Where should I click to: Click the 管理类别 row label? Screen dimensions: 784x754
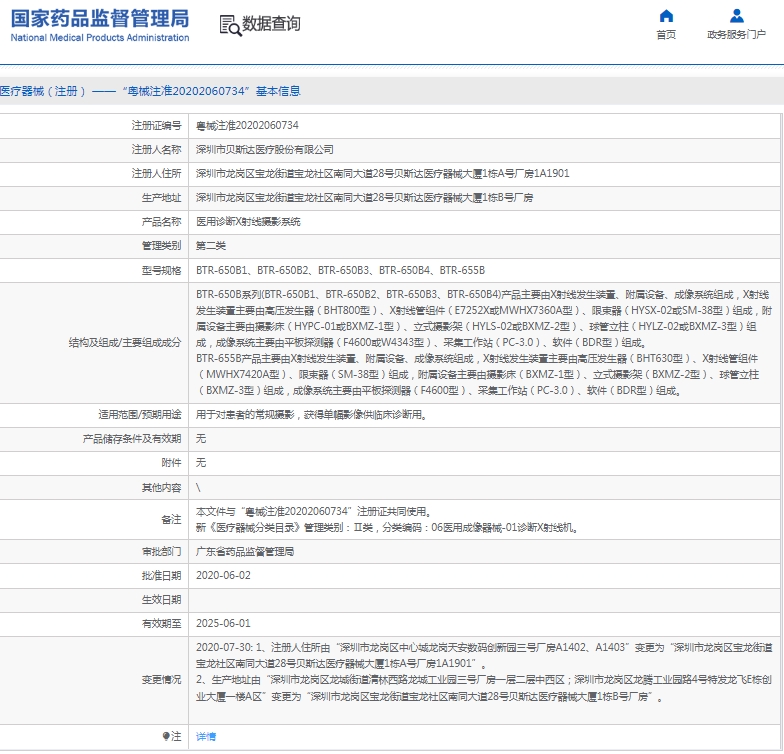[x=162, y=246]
